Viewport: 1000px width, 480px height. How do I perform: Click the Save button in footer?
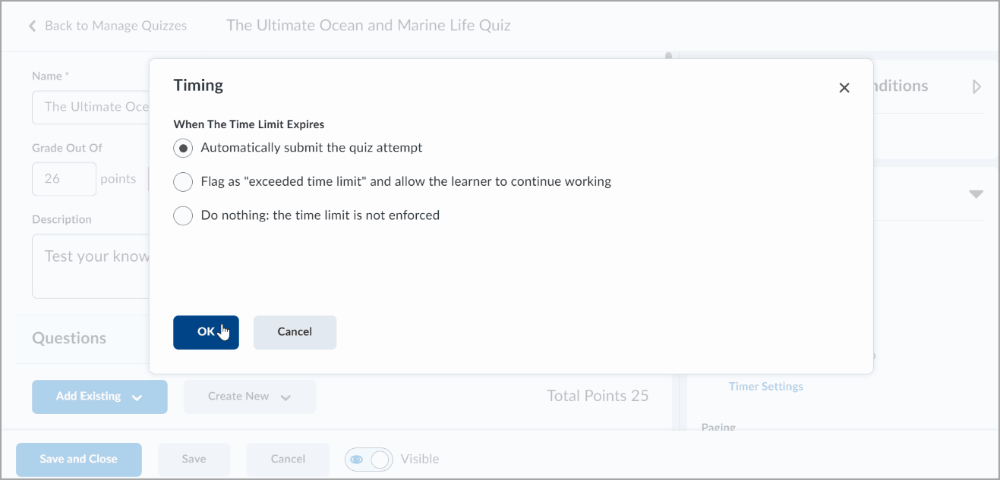(194, 459)
